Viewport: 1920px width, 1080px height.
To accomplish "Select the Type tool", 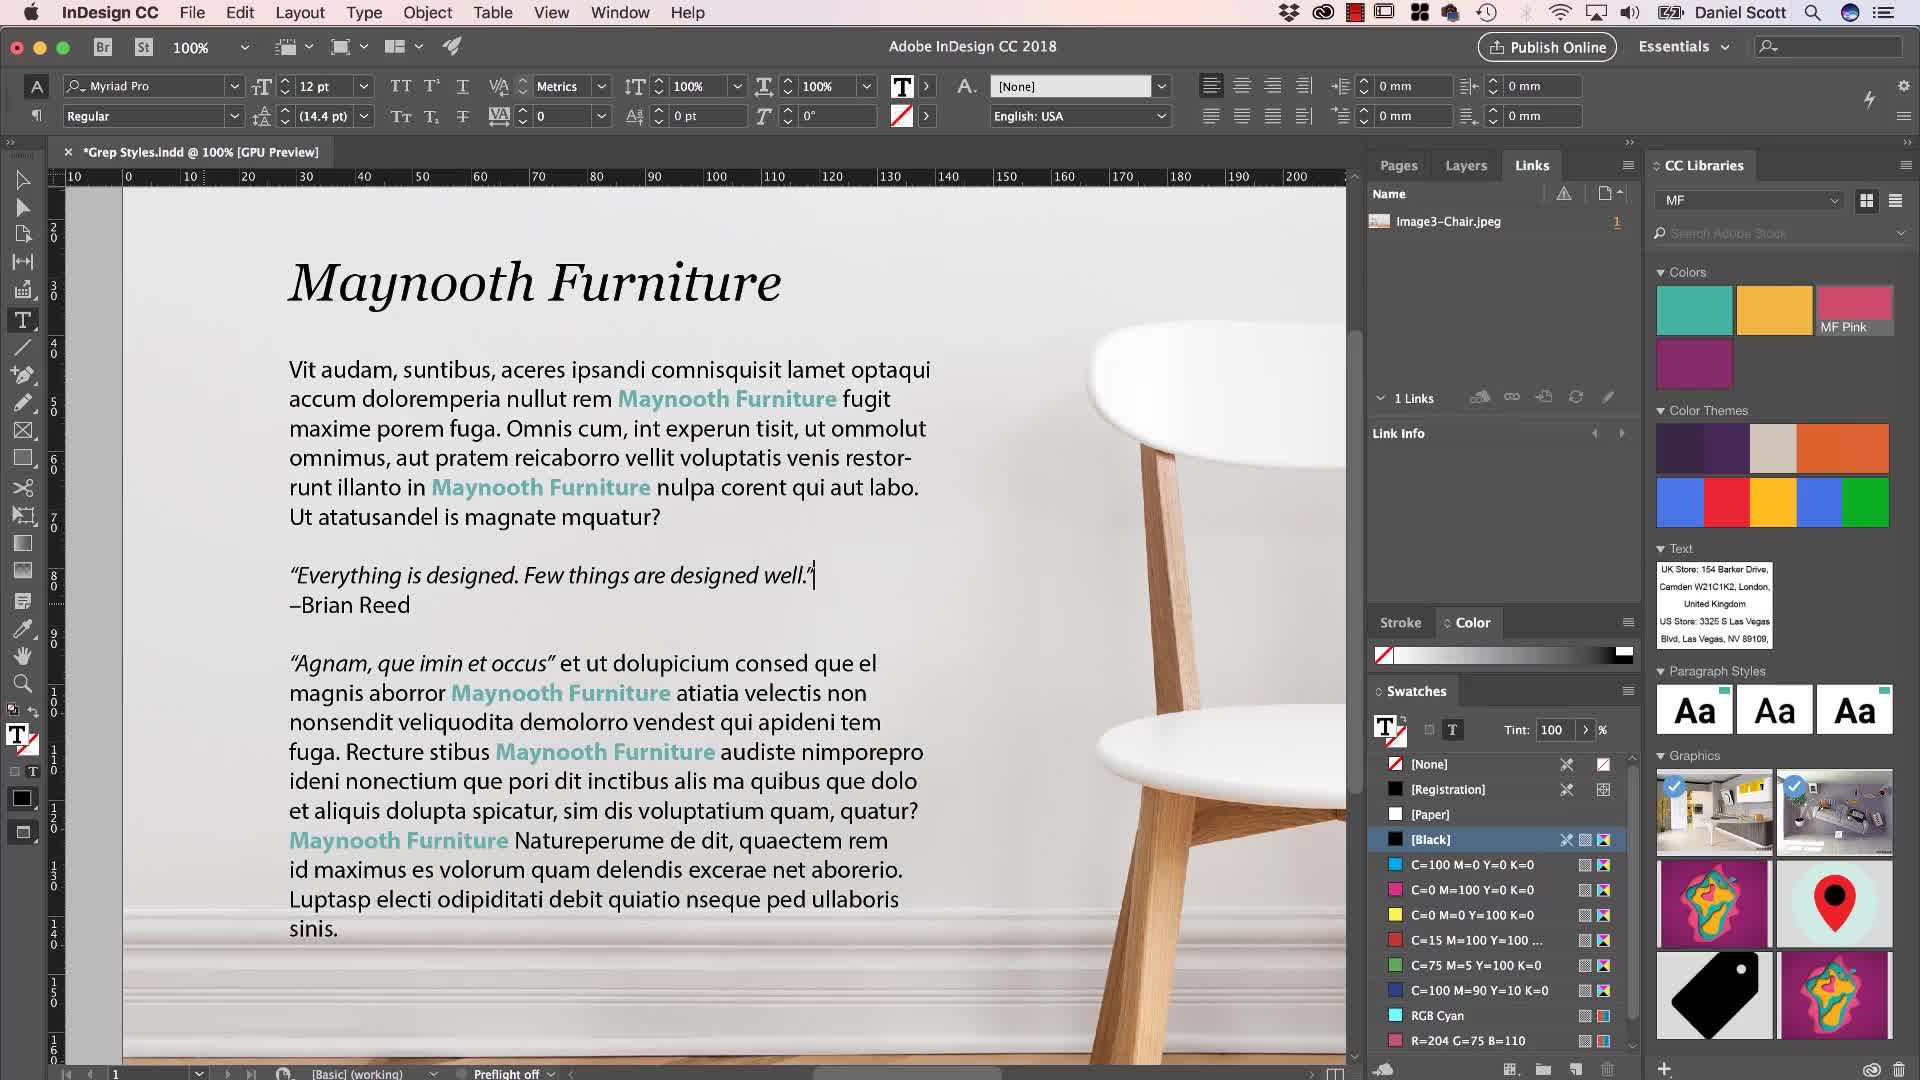I will point(22,320).
